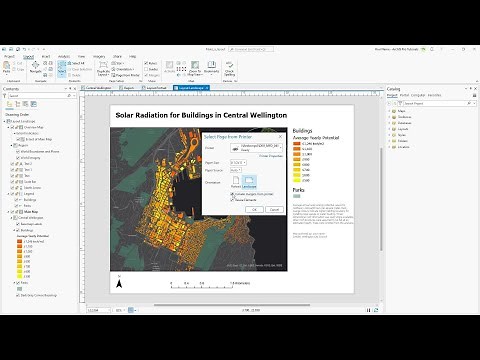Close the Select Page from Printer dialog

[280, 137]
